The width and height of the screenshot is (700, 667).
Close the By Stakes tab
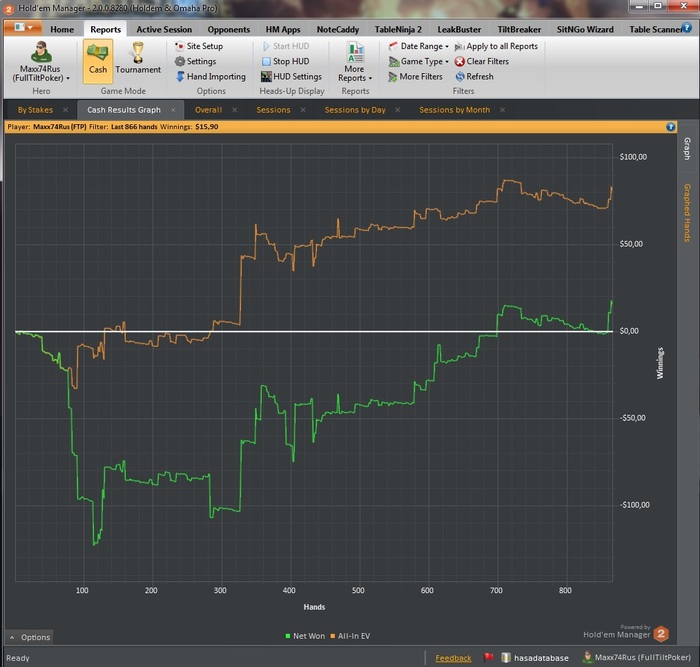[66, 110]
